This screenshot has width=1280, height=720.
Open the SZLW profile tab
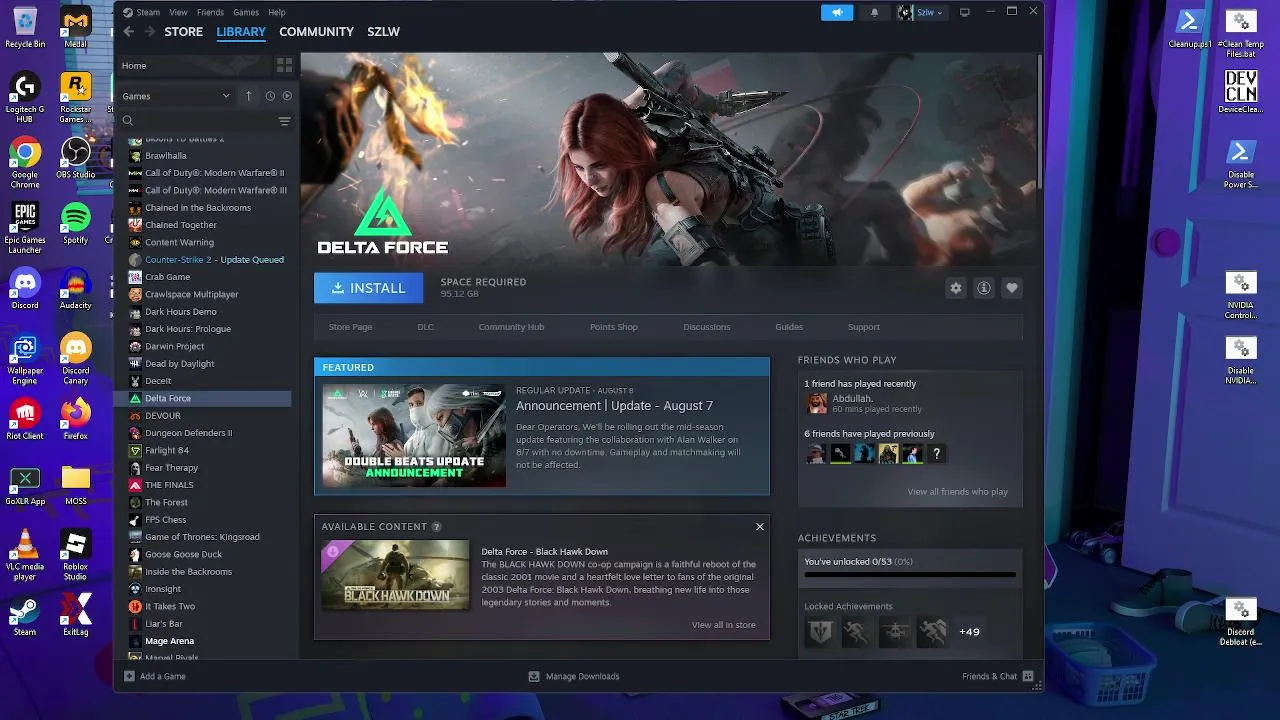383,32
